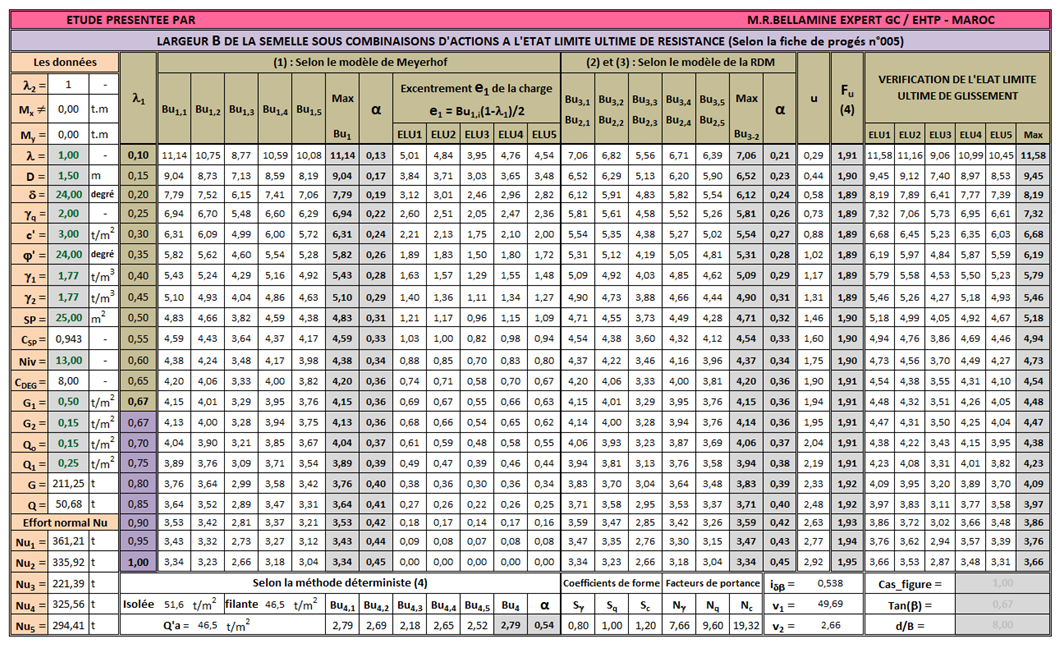Image resolution: width=1059 pixels, height=645 pixels.
Task: Click the 'ETUDE PRESENTEE PAR' header text
Action: click(x=131, y=20)
